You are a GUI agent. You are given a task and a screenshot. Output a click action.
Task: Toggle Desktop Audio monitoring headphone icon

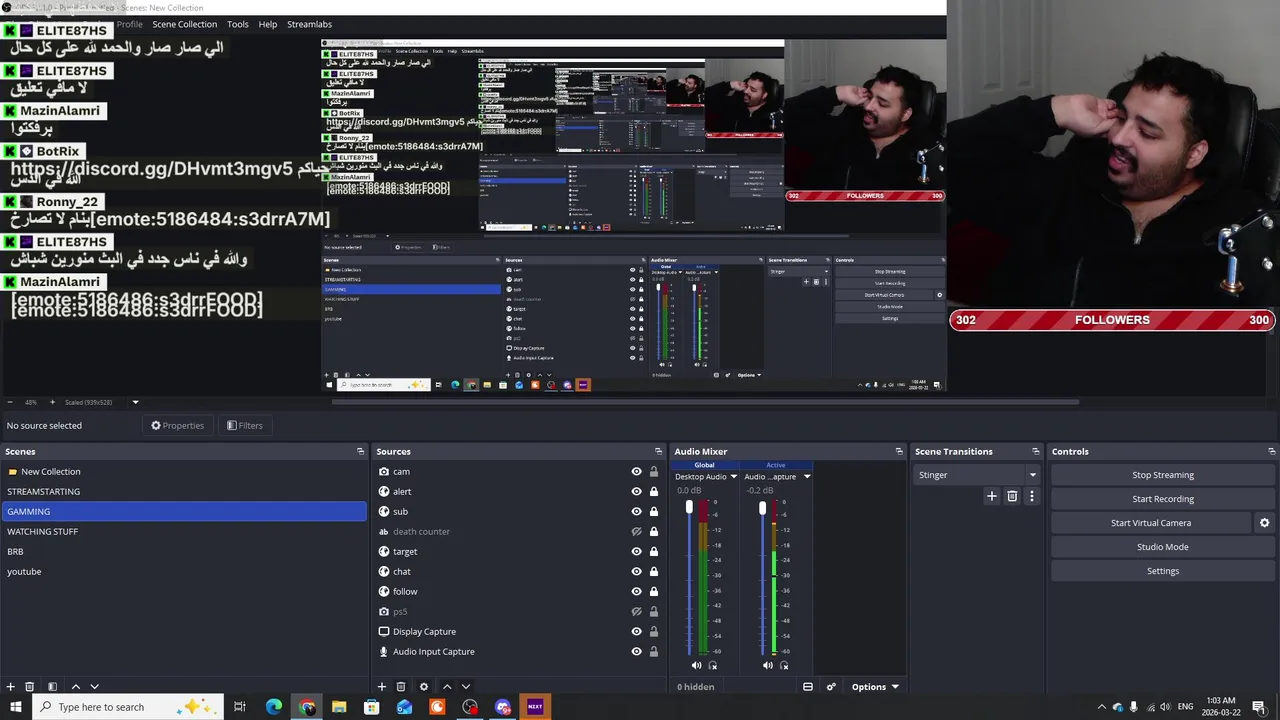(x=713, y=665)
